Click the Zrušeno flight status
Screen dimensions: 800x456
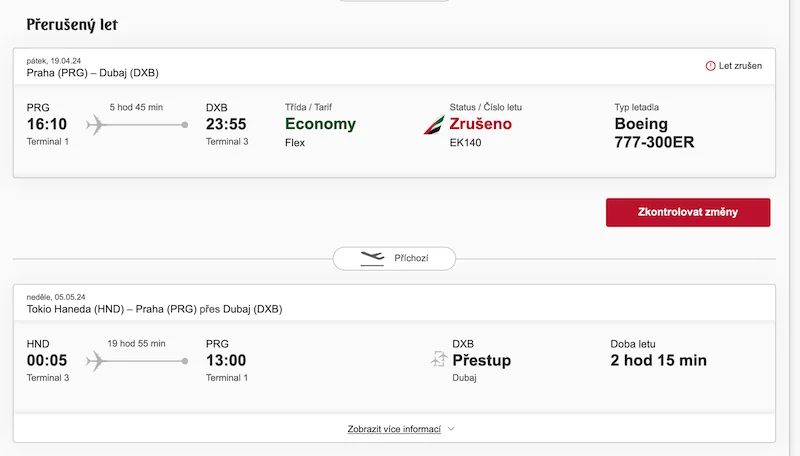coord(480,124)
